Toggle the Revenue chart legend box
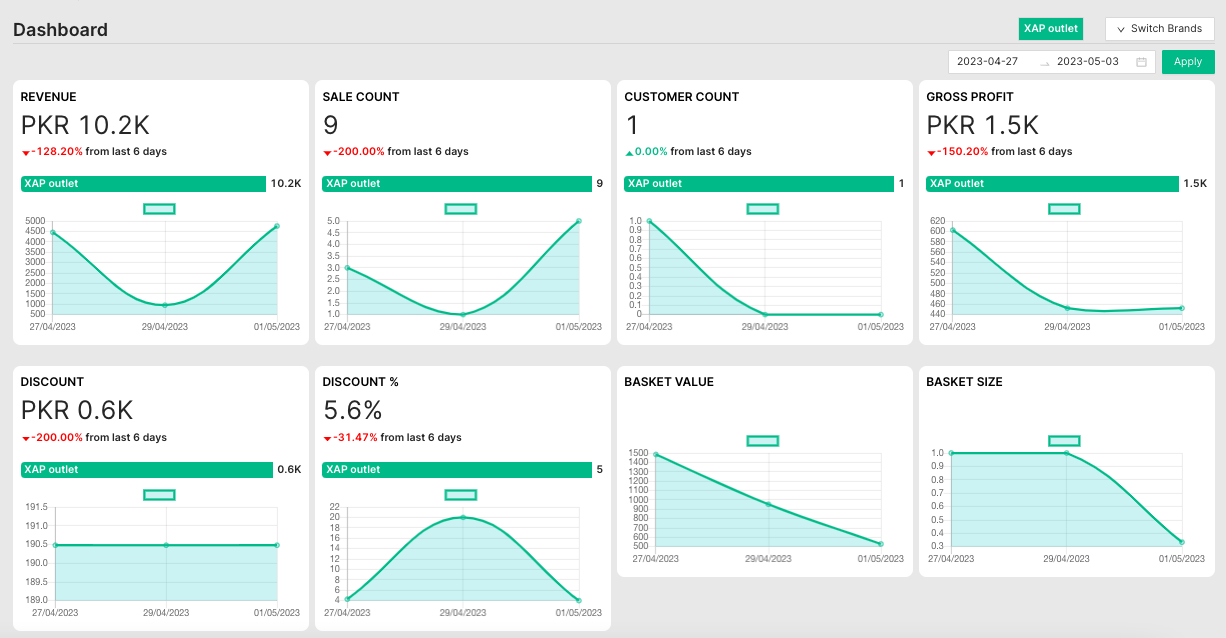Screen dimensions: 1226x638 click(x=159, y=209)
